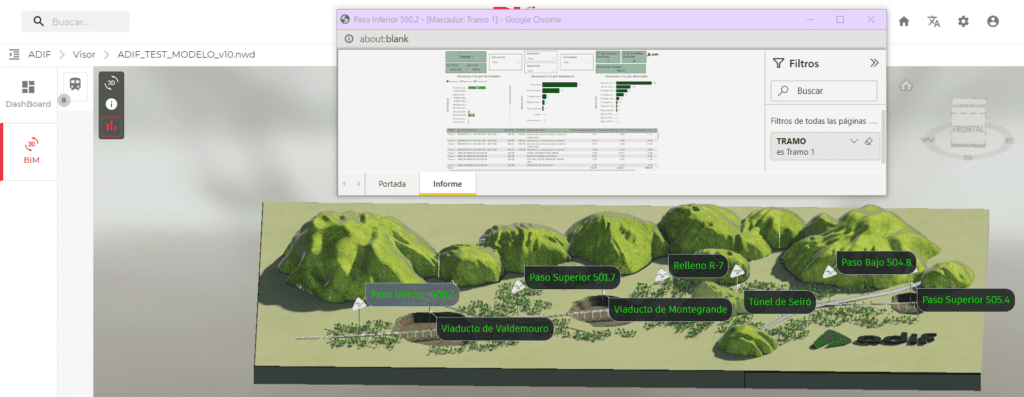Viewport: 1024px width, 397px height.
Task: Go to home via top-right house icon
Action: [x=904, y=22]
